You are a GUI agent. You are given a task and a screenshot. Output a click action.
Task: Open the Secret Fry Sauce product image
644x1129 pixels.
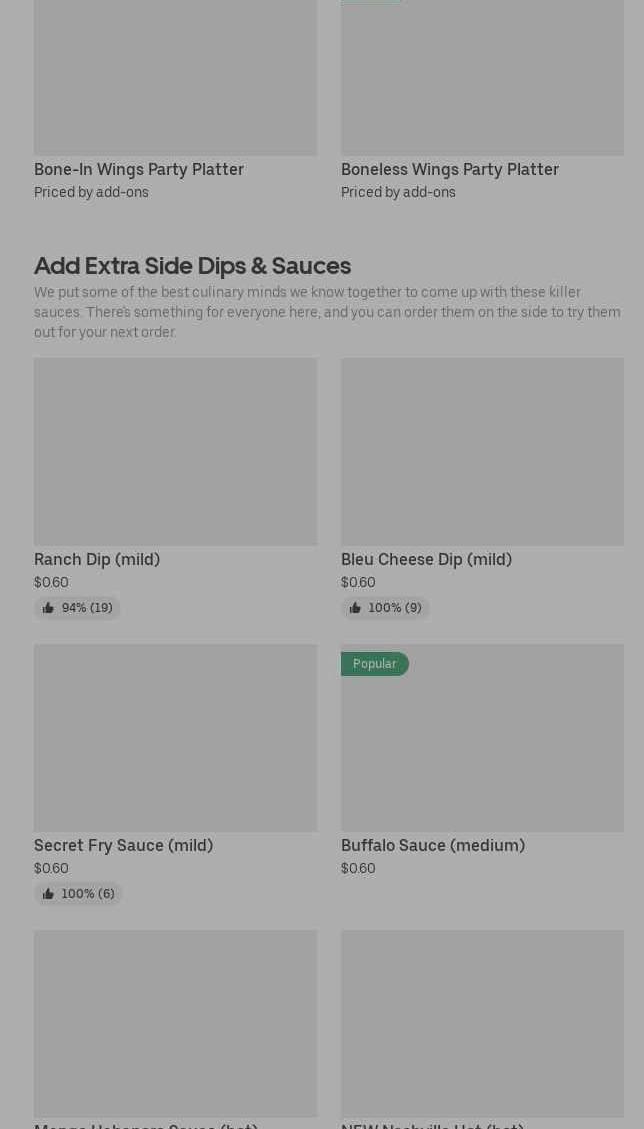(x=175, y=738)
